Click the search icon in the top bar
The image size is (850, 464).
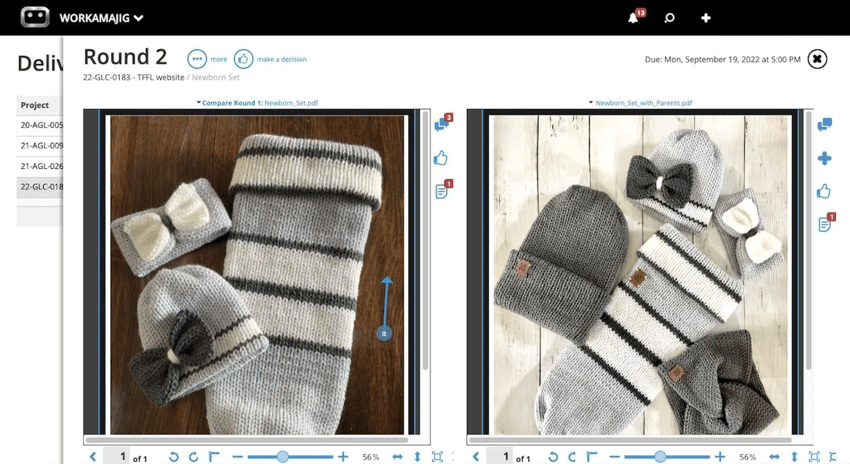(x=670, y=18)
